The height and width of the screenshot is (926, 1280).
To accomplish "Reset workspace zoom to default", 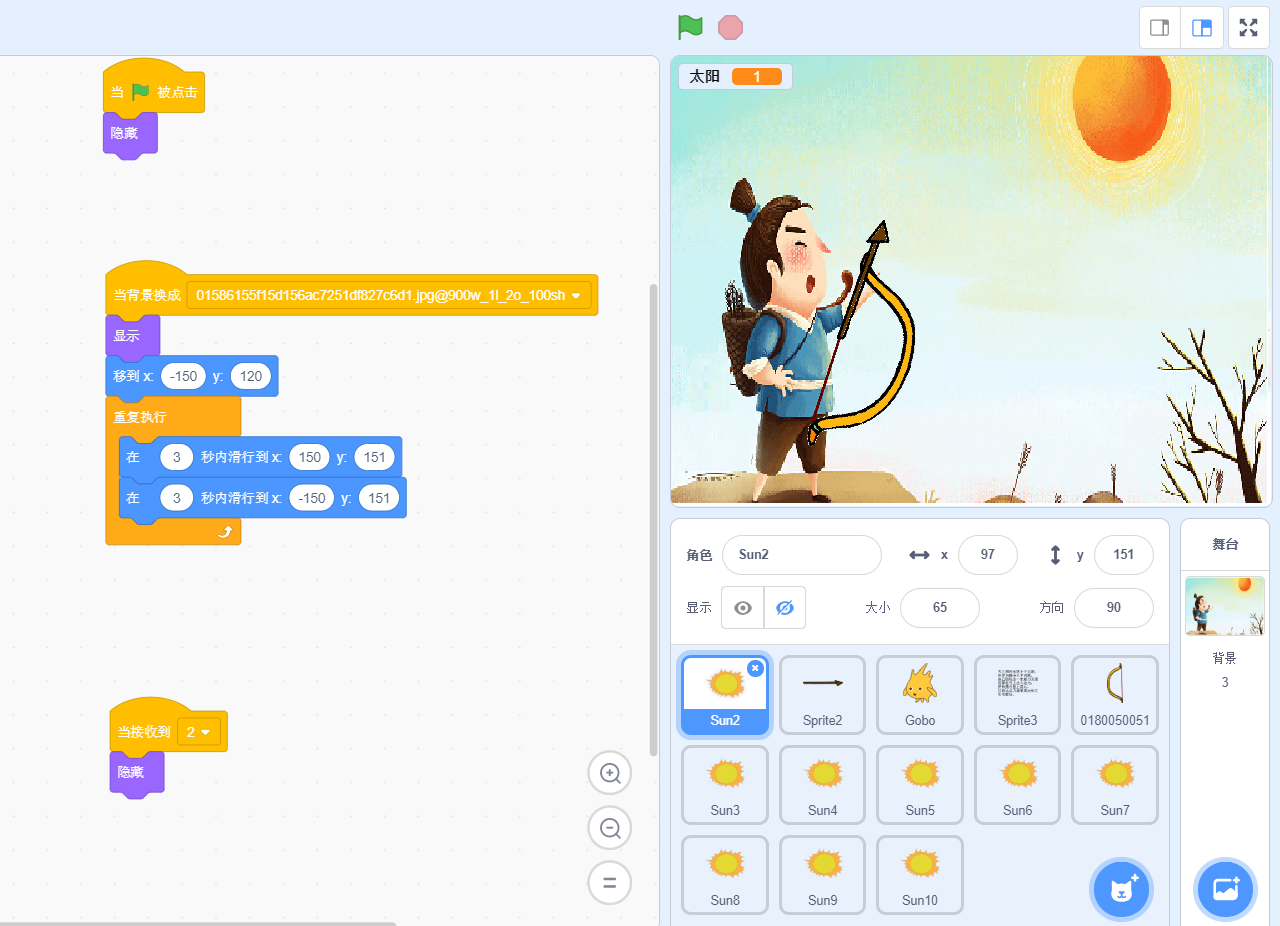I will click(x=609, y=883).
